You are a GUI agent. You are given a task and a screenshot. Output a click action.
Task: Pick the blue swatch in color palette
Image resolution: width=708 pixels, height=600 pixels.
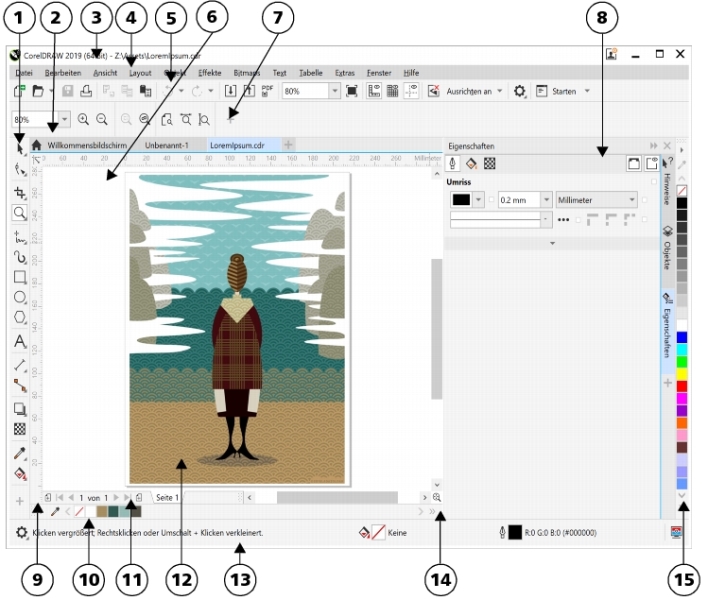click(683, 337)
